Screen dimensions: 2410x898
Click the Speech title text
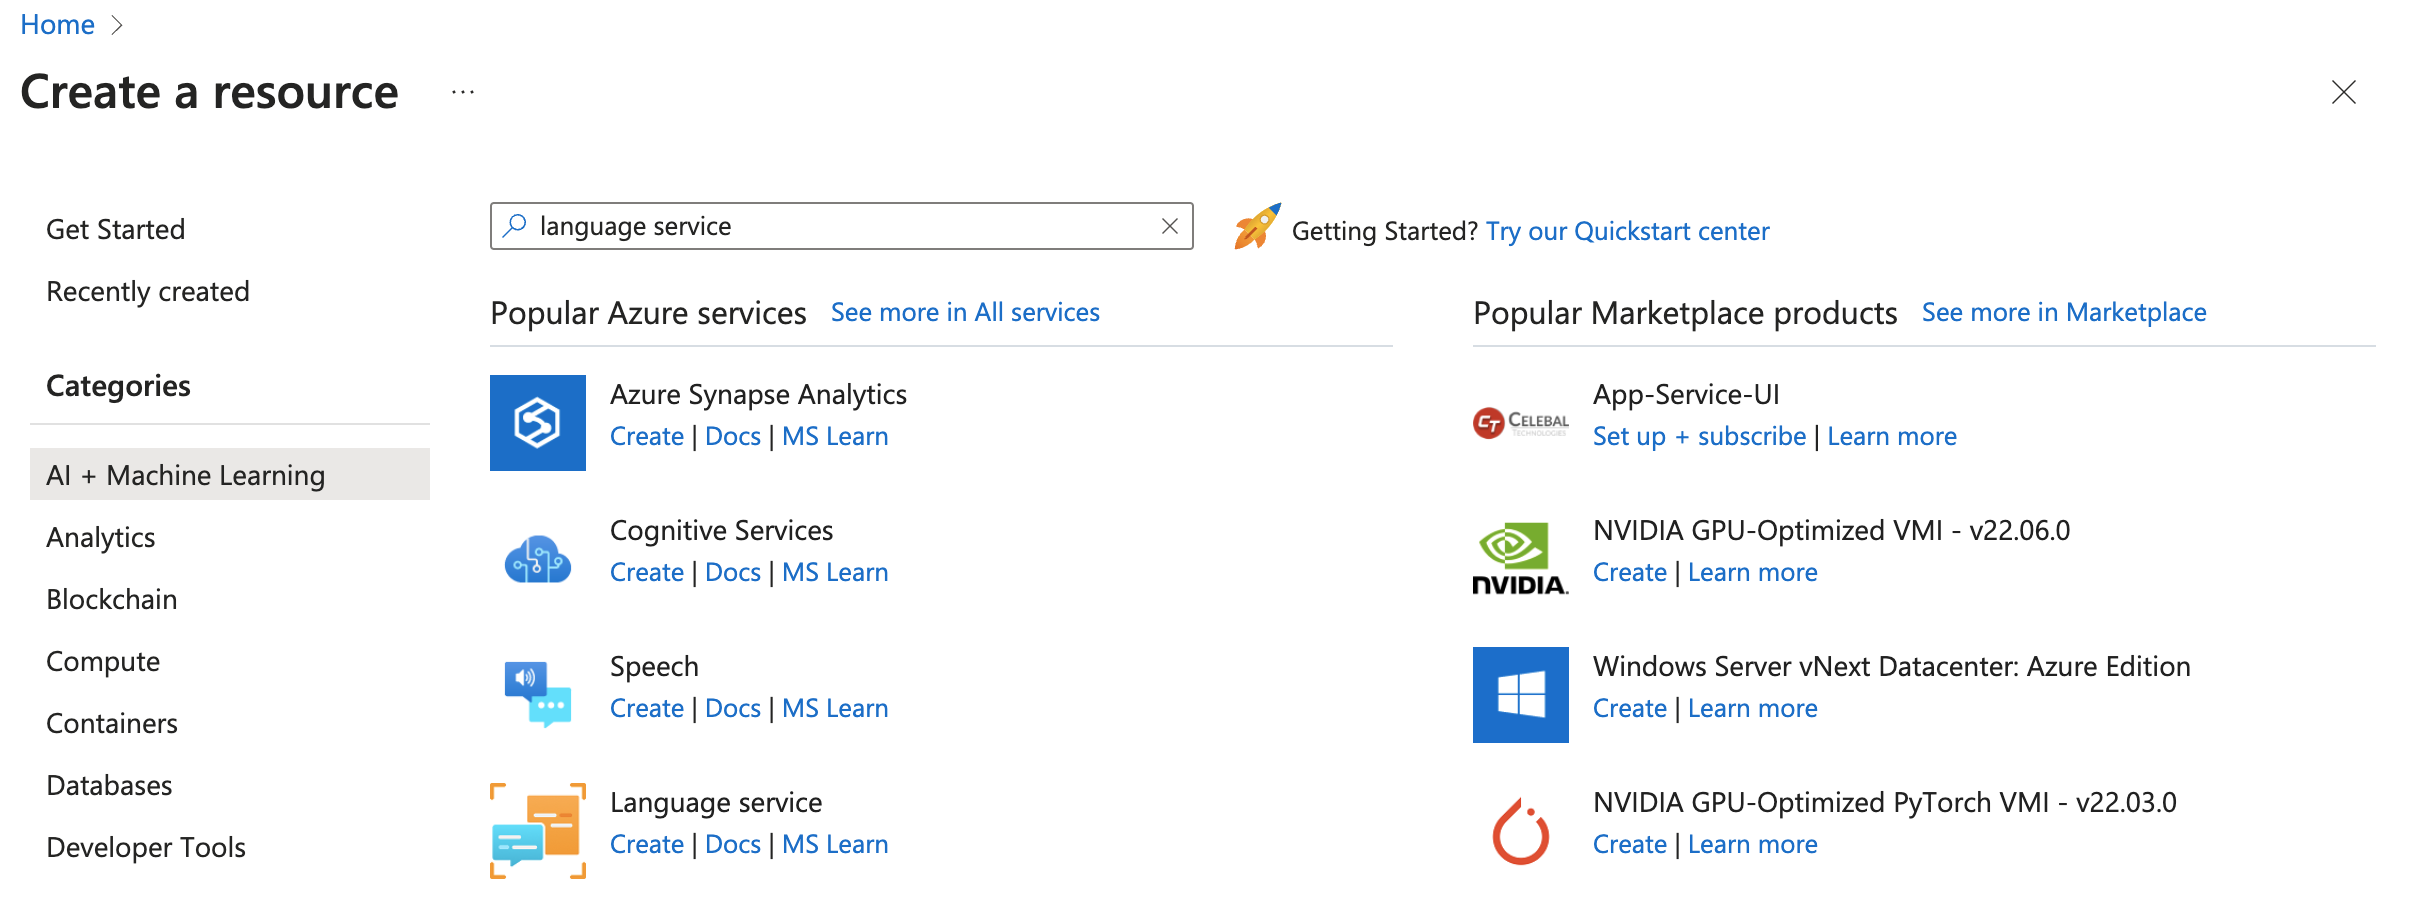(654, 666)
